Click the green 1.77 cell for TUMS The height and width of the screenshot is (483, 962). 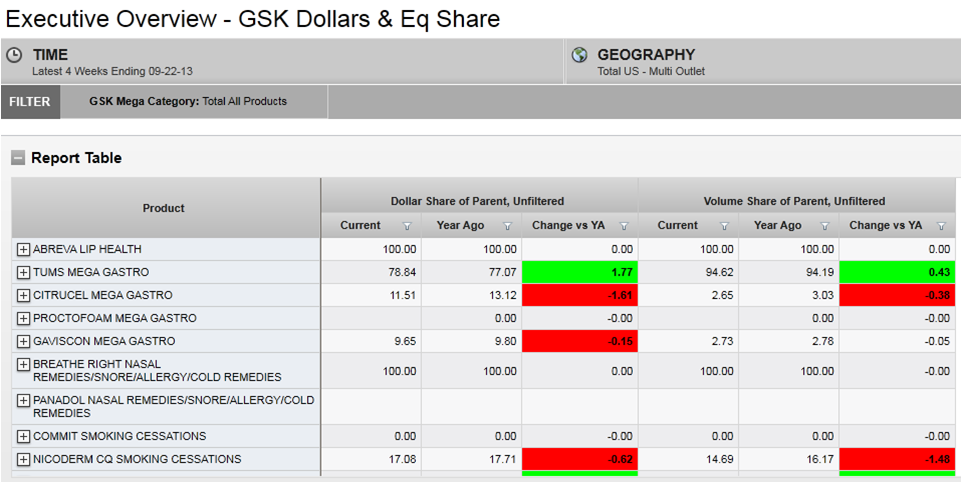click(579, 272)
